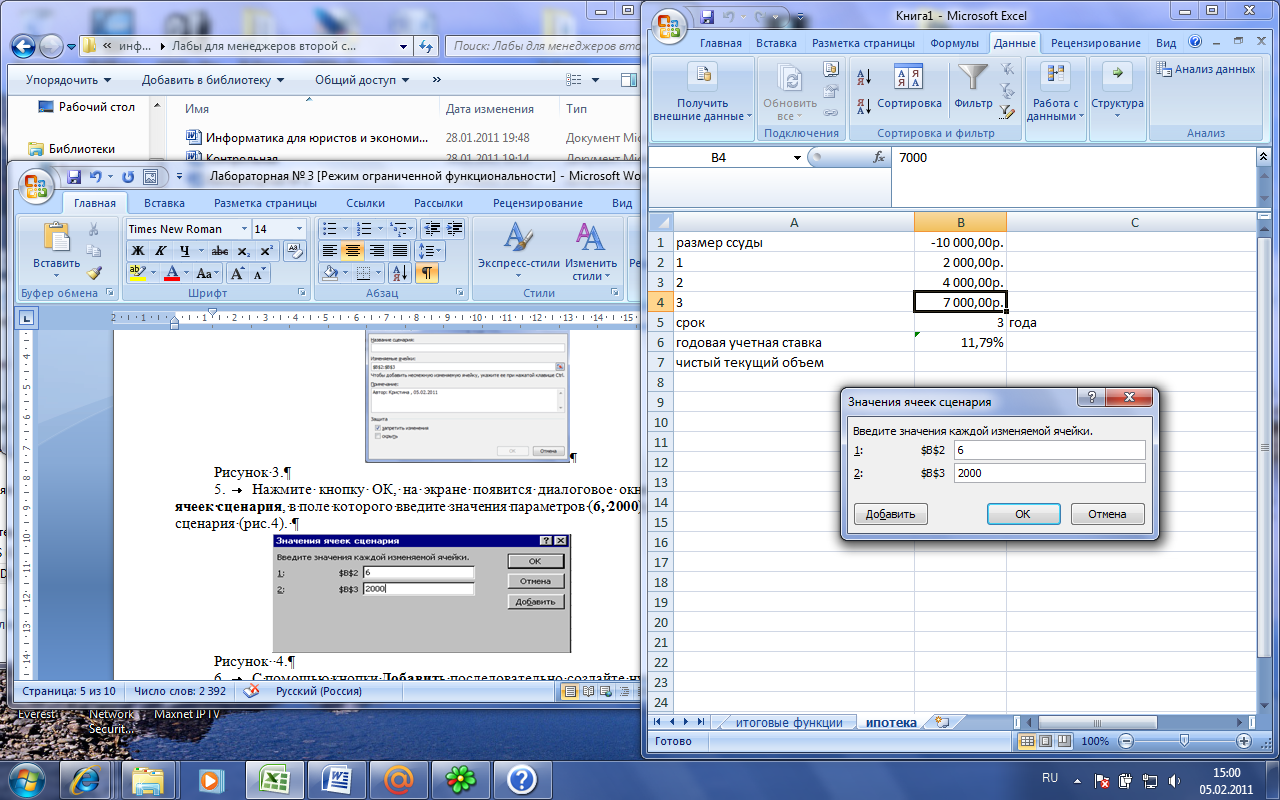
Task: Click the Excel Filter funnel
Action: [x=973, y=78]
